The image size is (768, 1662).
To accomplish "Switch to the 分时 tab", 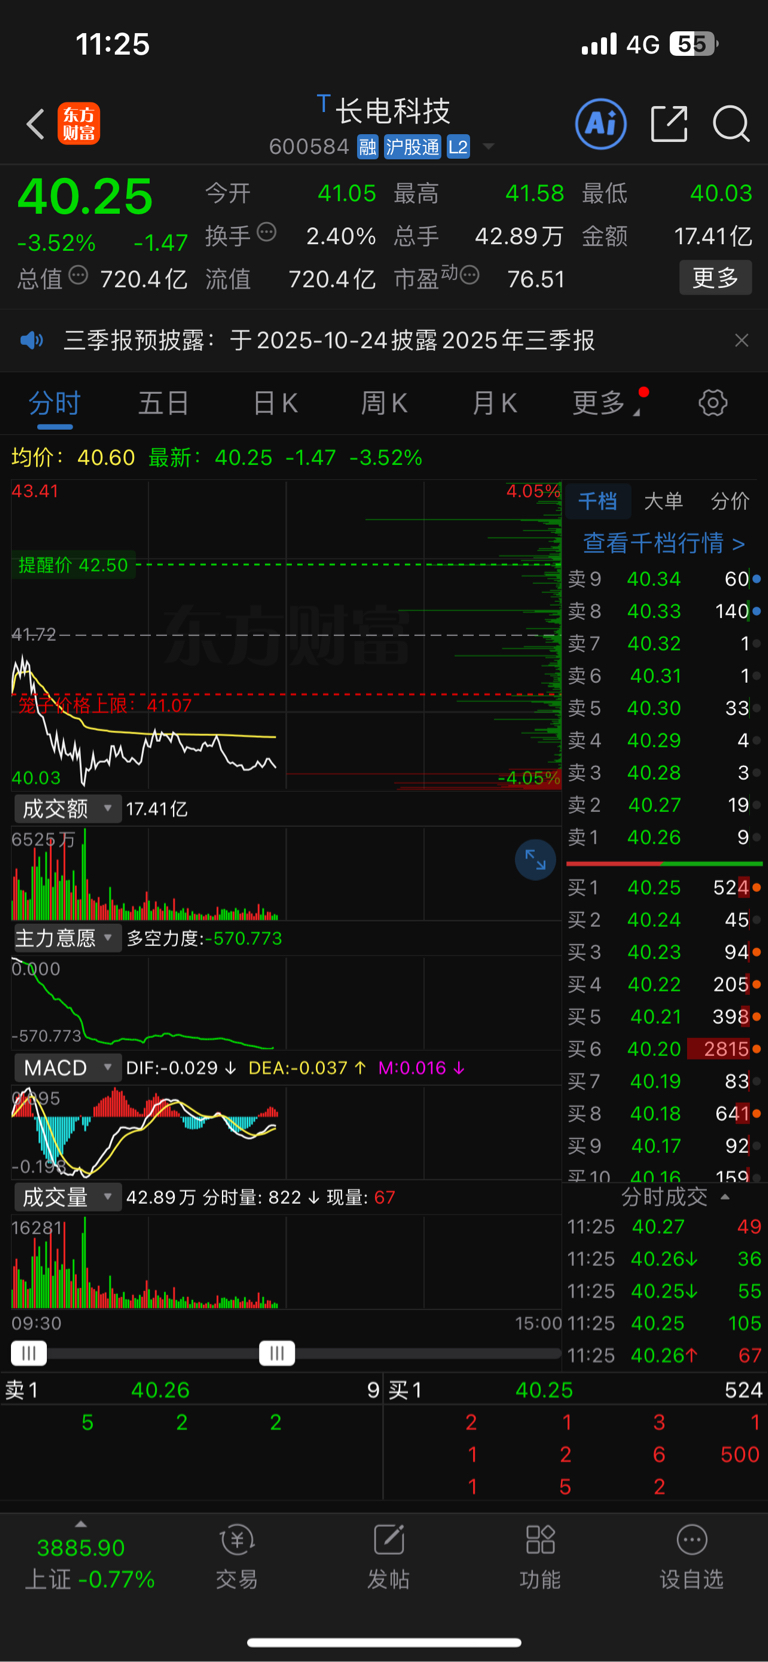I will [x=54, y=403].
